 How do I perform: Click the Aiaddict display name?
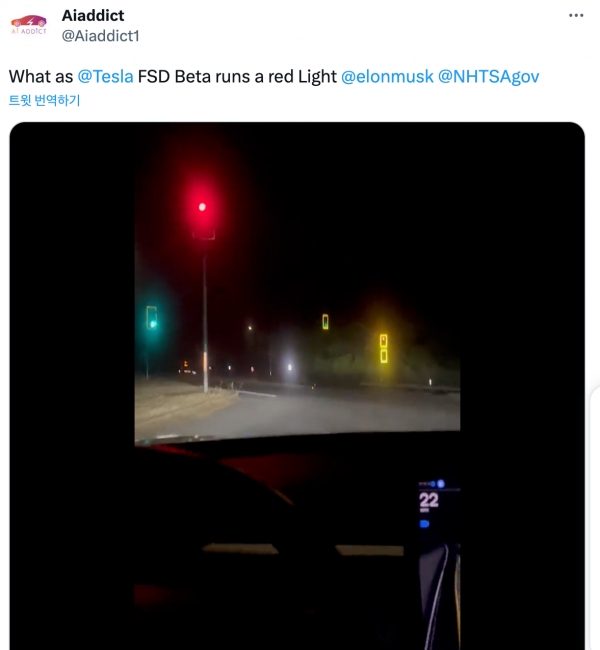click(x=93, y=16)
